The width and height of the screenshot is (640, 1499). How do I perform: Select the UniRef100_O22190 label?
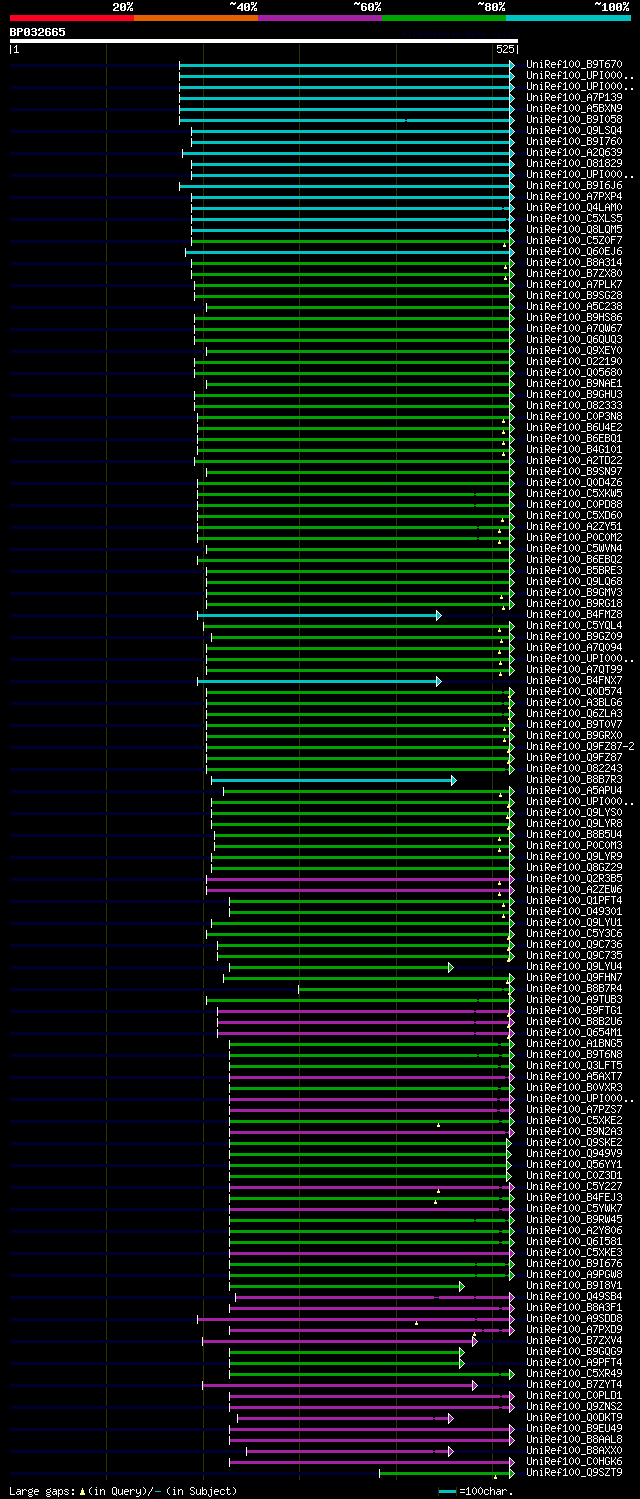pos(575,362)
